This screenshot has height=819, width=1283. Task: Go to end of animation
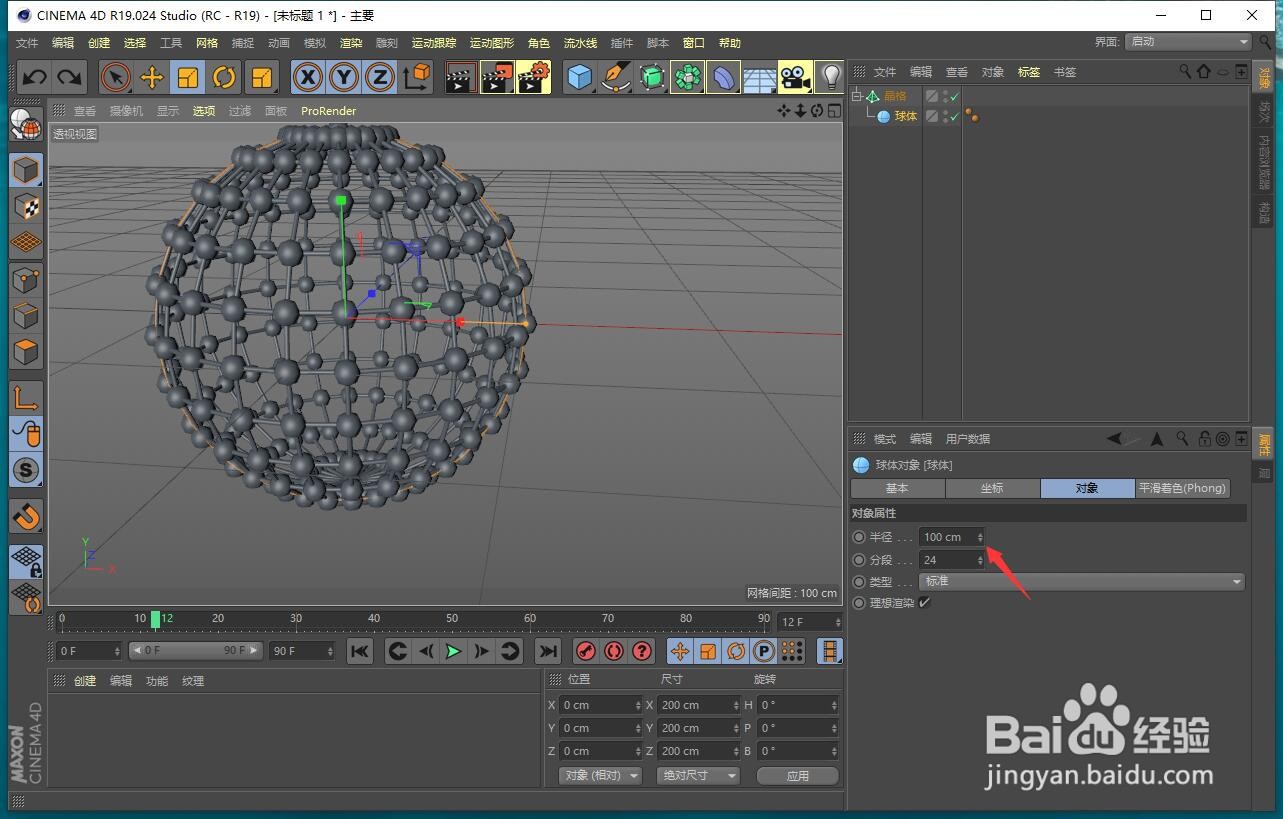pyautogui.click(x=548, y=651)
